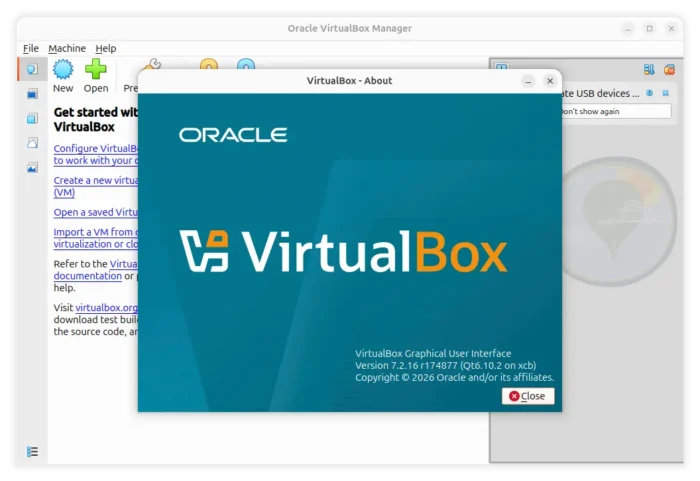Image resolution: width=700 pixels, height=481 pixels.
Task: Click the notification center toggle icon top-left of panel
Action: 501,66
